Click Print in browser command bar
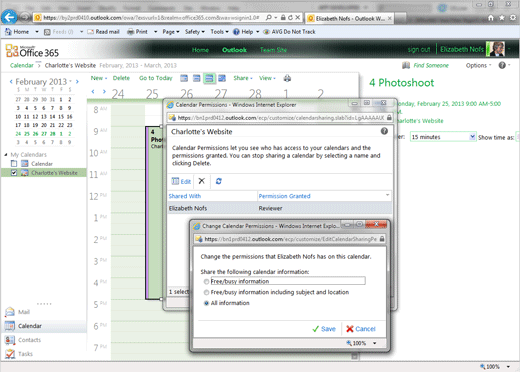This screenshot has width=520, height=372. (137, 32)
